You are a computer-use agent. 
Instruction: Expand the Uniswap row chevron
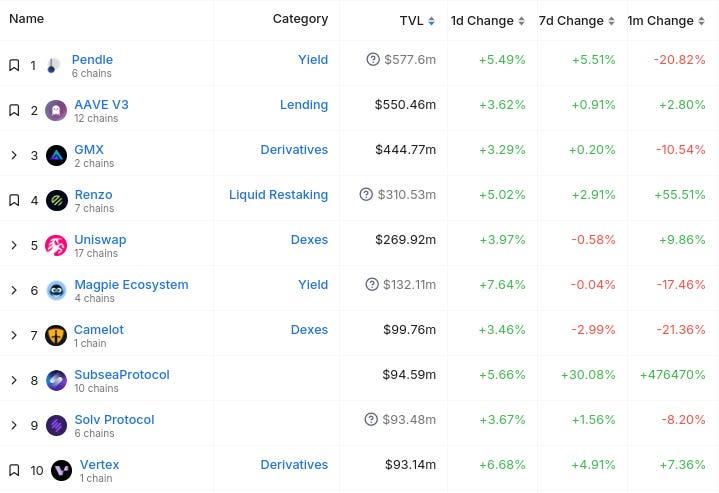tap(14, 246)
